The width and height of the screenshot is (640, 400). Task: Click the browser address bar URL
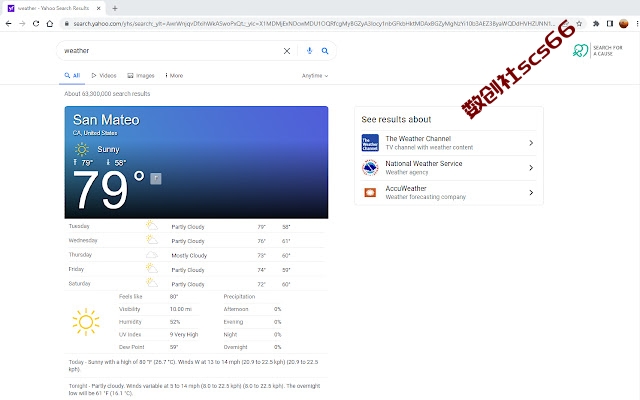[314, 24]
